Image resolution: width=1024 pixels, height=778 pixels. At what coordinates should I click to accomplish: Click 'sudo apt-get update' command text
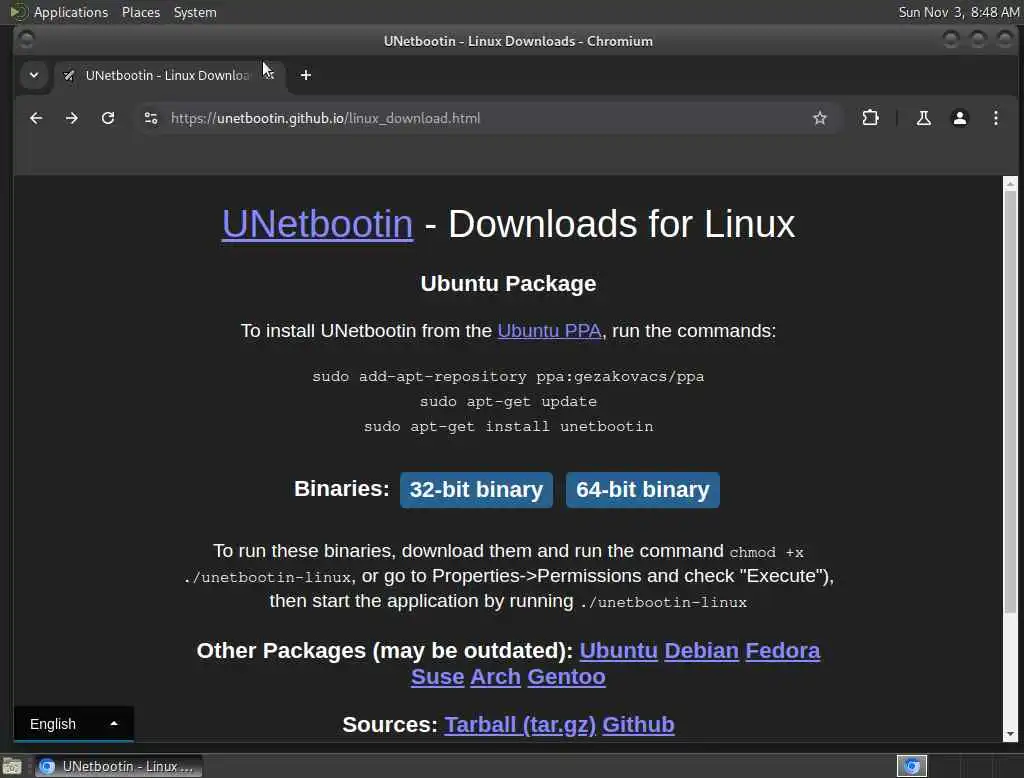pos(508,401)
